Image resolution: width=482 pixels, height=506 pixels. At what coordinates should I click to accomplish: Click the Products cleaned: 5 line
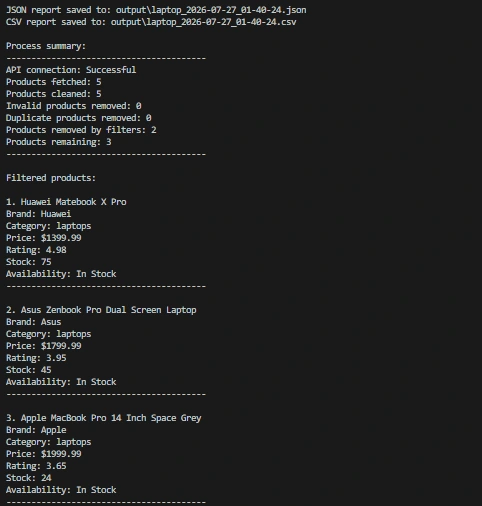pos(54,94)
